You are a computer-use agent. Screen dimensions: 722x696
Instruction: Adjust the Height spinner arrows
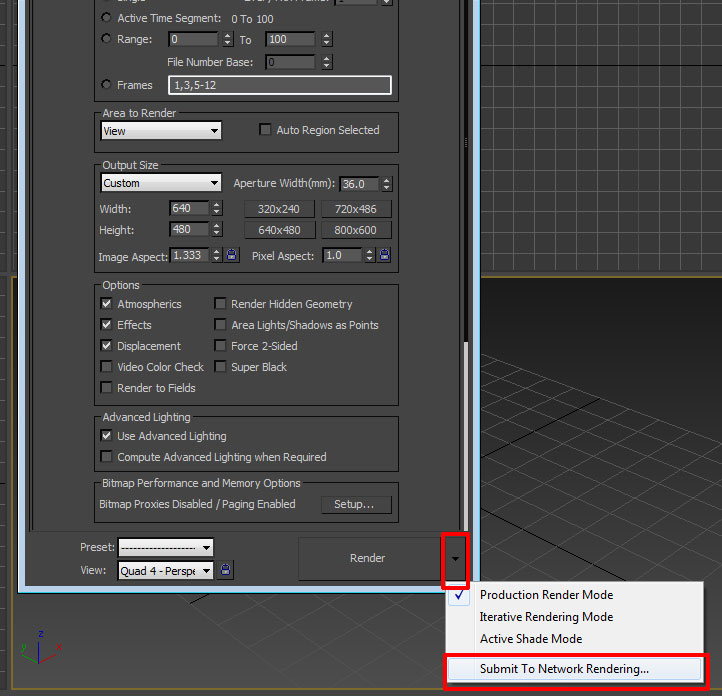click(217, 229)
